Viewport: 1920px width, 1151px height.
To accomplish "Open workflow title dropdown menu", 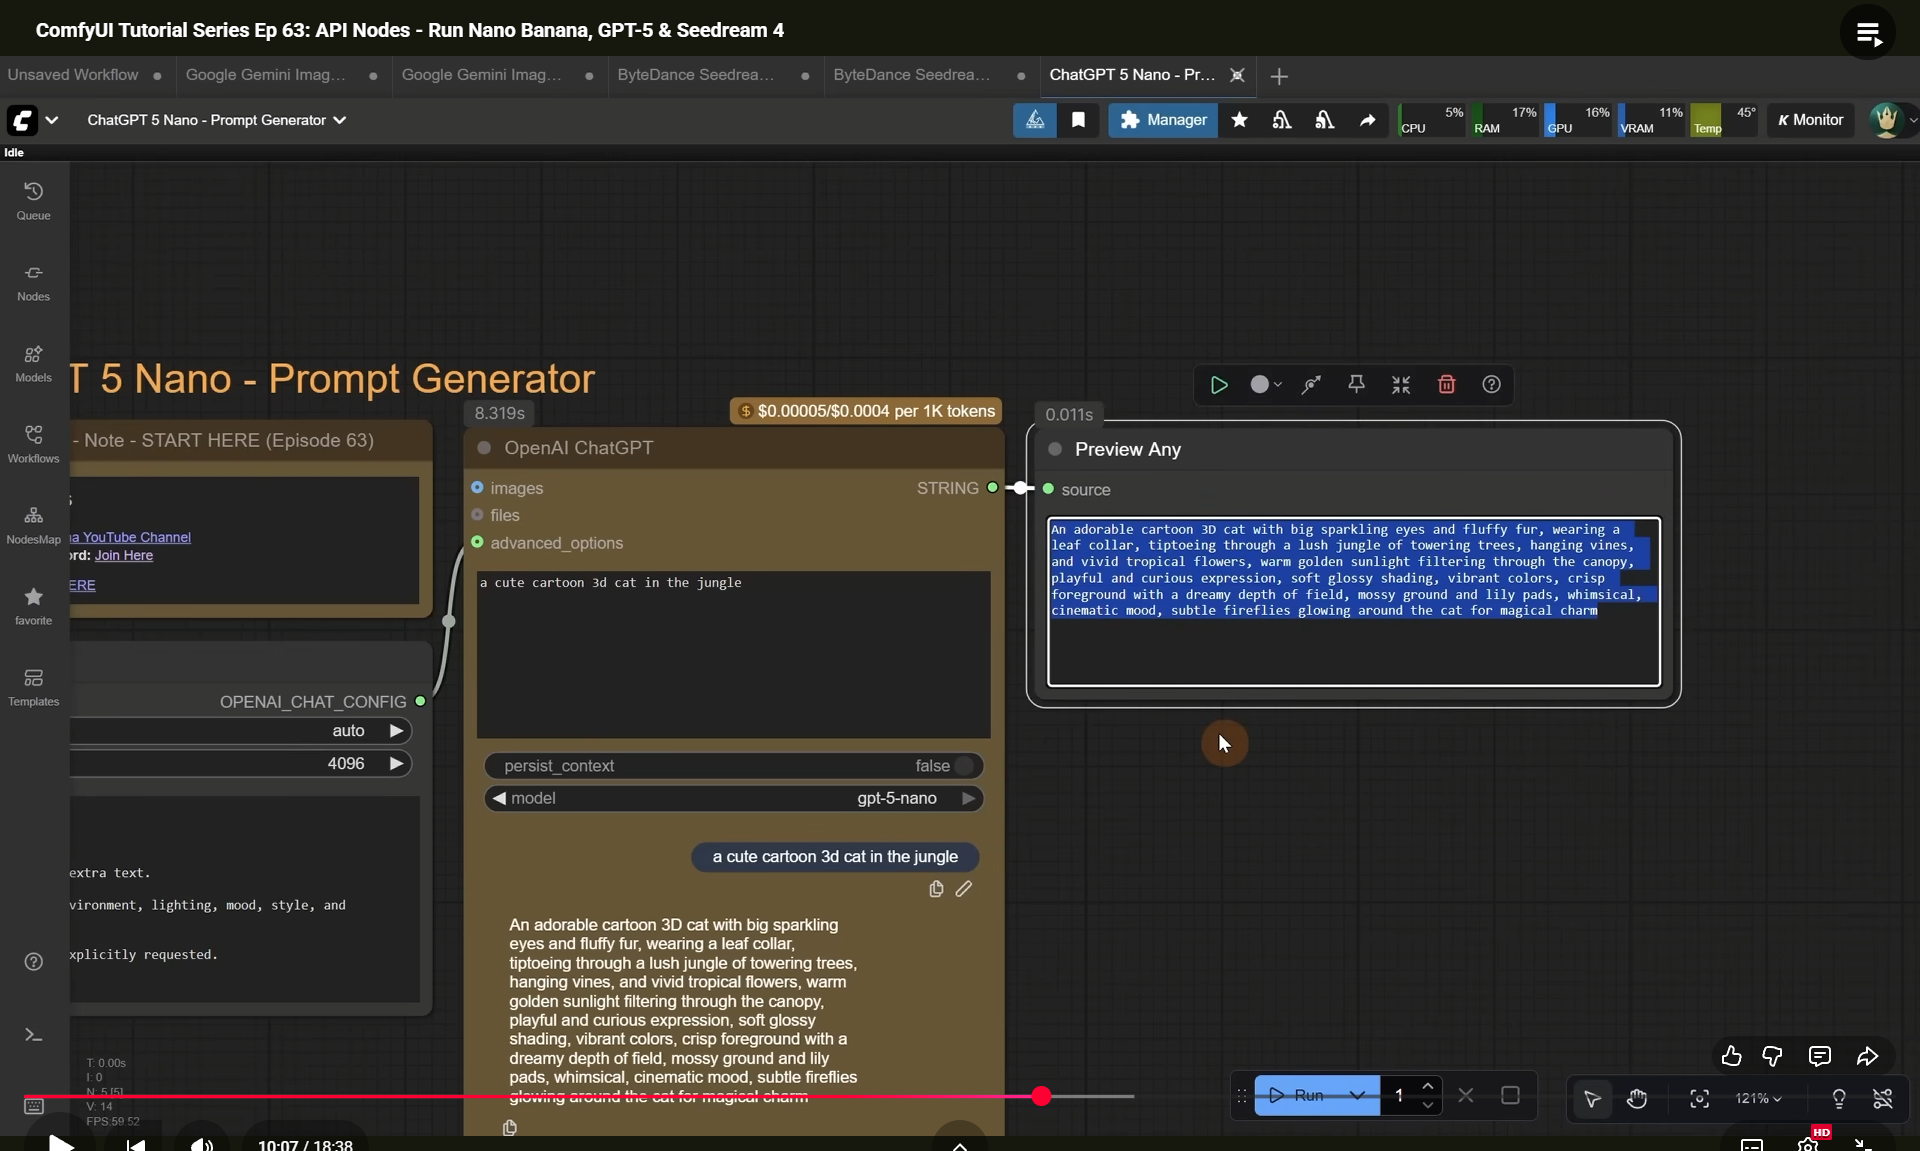I will pos(340,120).
